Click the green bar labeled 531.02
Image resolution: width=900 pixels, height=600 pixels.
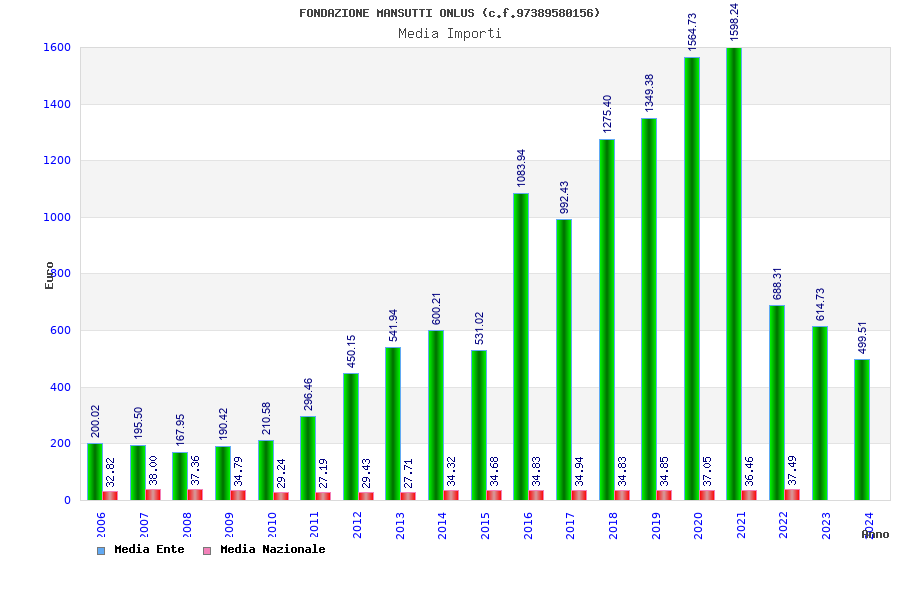pos(479,425)
